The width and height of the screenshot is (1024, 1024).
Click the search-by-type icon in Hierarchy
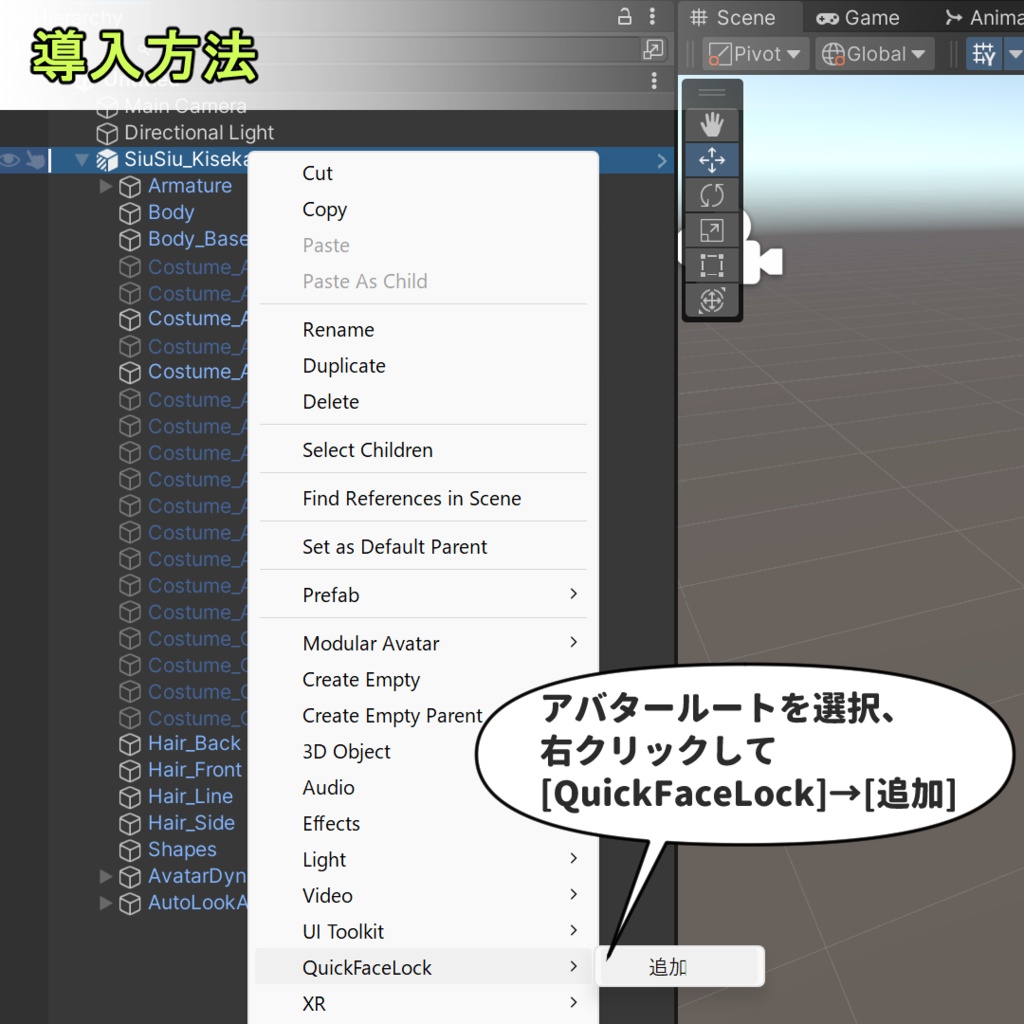click(653, 49)
